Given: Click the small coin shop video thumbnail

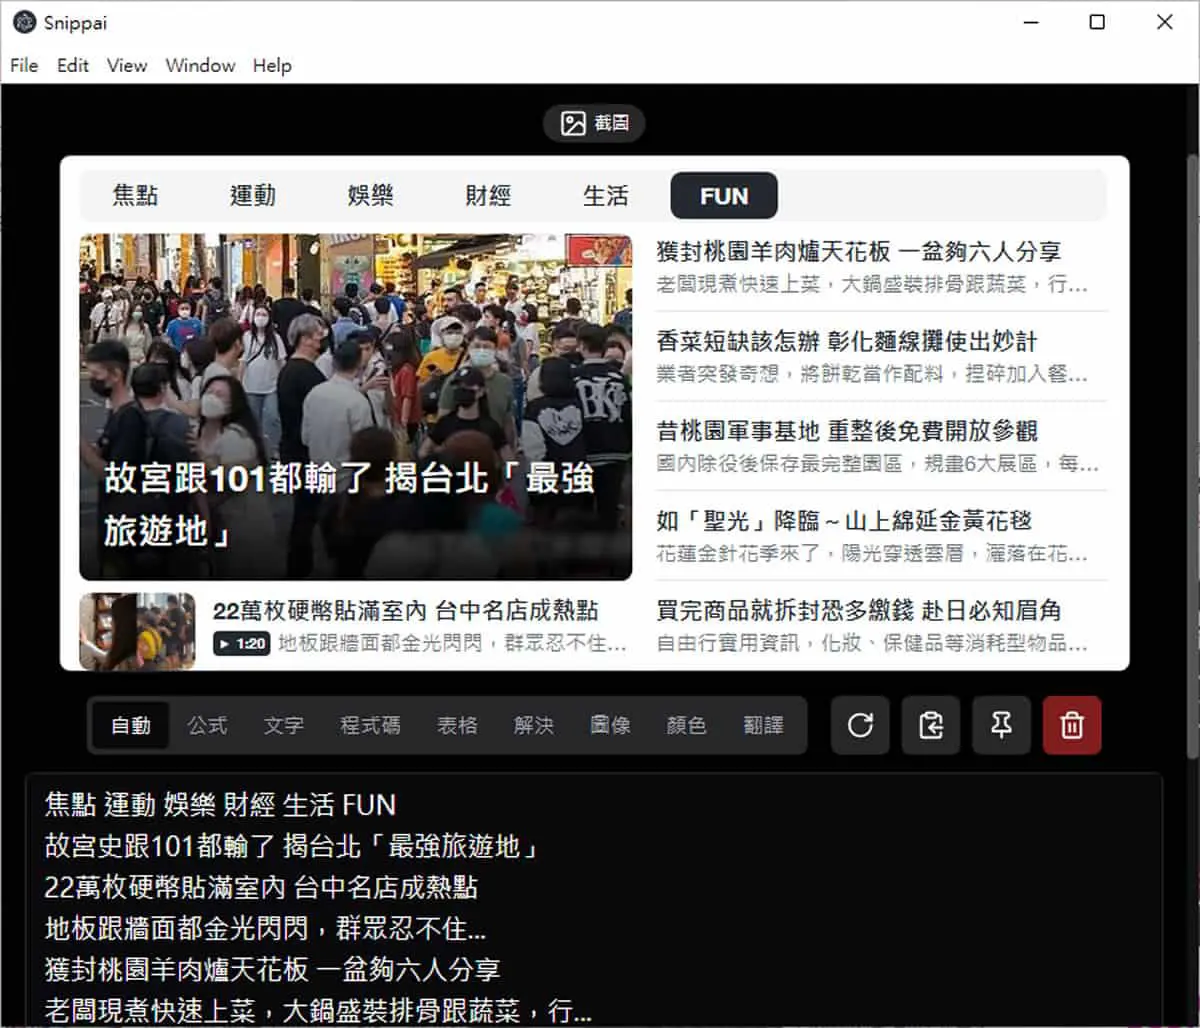Looking at the screenshot, I should pyautogui.click(x=137, y=631).
